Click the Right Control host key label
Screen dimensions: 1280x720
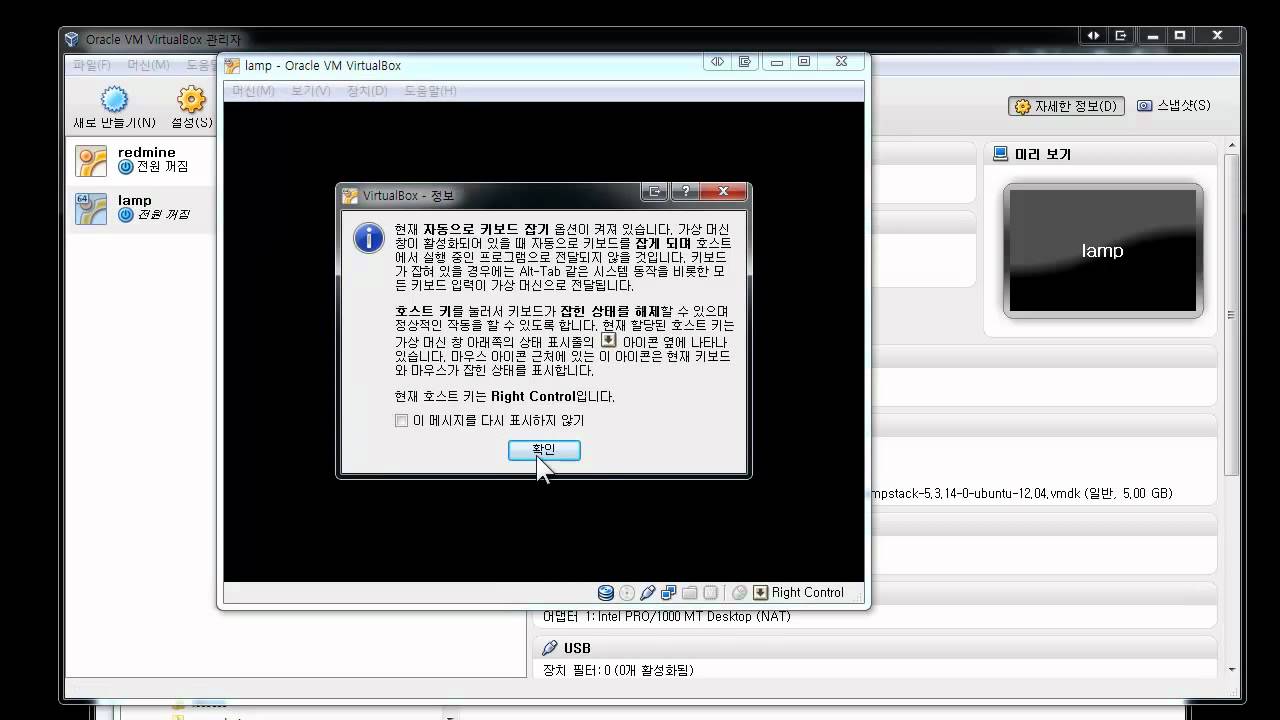[x=808, y=593]
